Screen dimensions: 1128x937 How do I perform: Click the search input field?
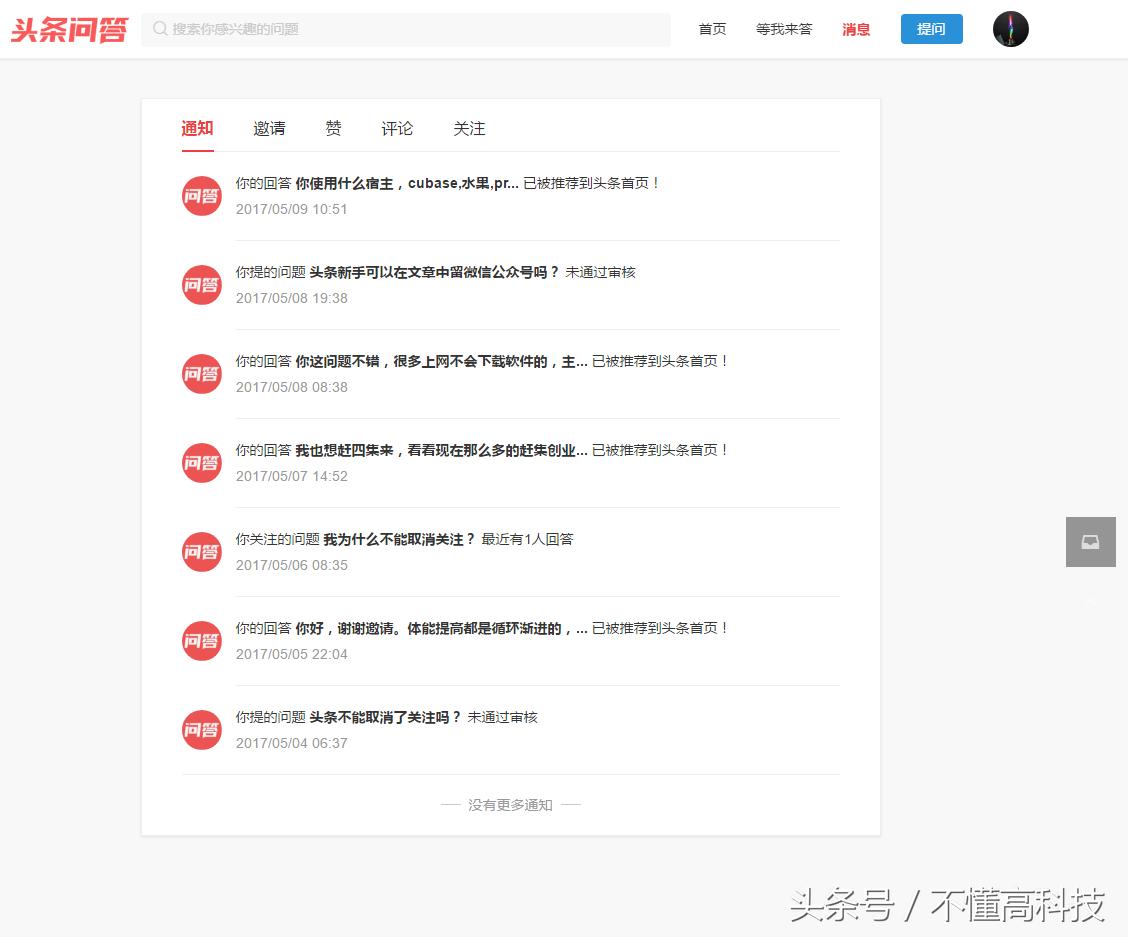tap(400, 29)
